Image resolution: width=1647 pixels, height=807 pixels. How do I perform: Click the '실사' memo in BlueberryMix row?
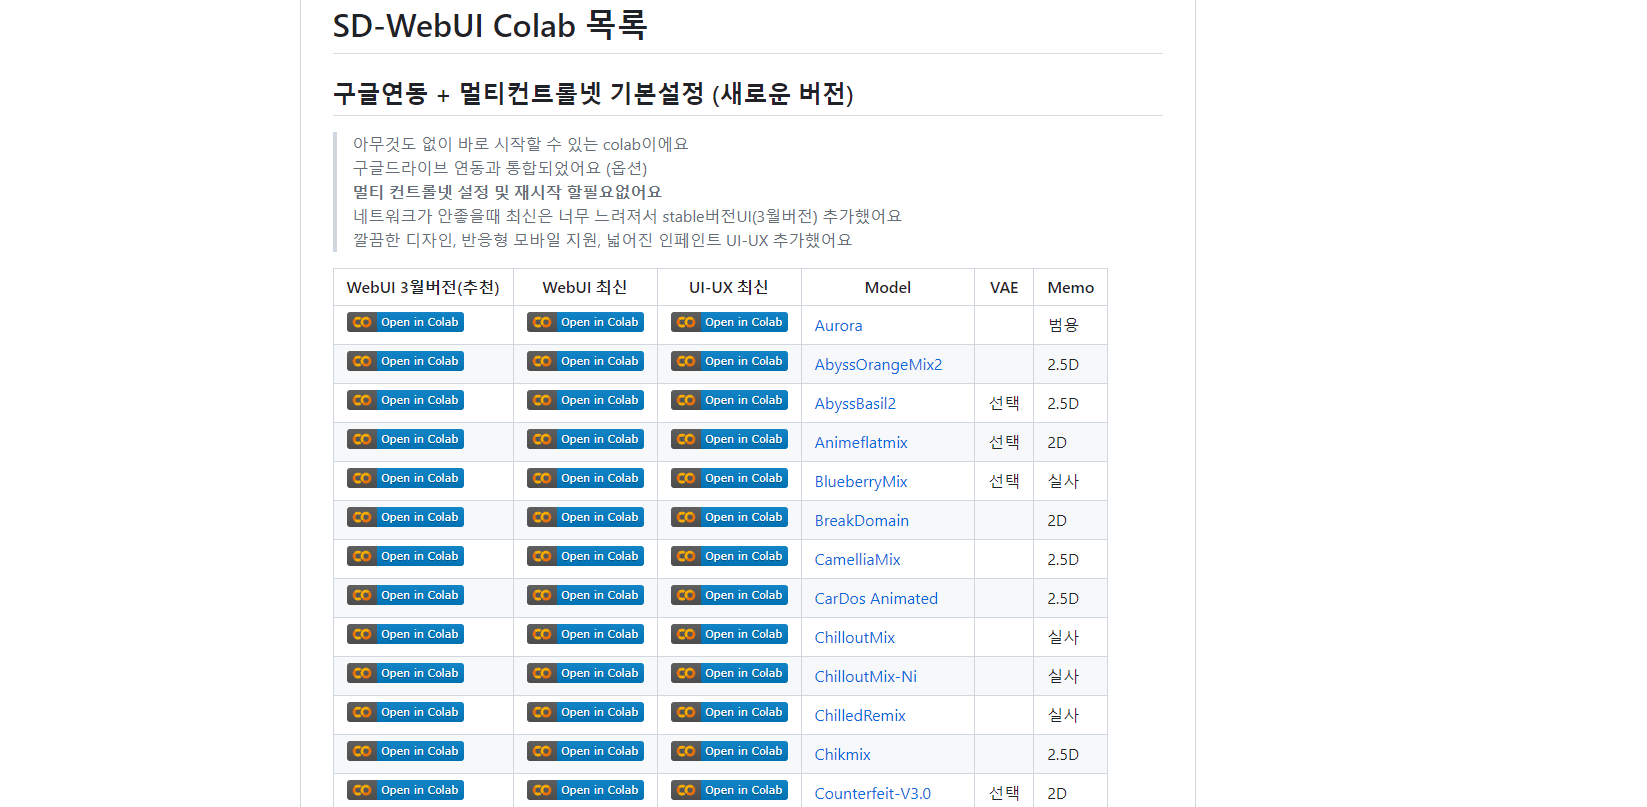[x=1063, y=481]
